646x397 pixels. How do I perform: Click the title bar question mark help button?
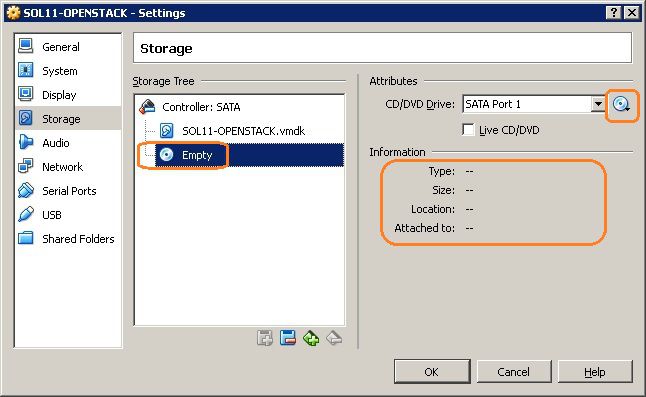coord(613,13)
